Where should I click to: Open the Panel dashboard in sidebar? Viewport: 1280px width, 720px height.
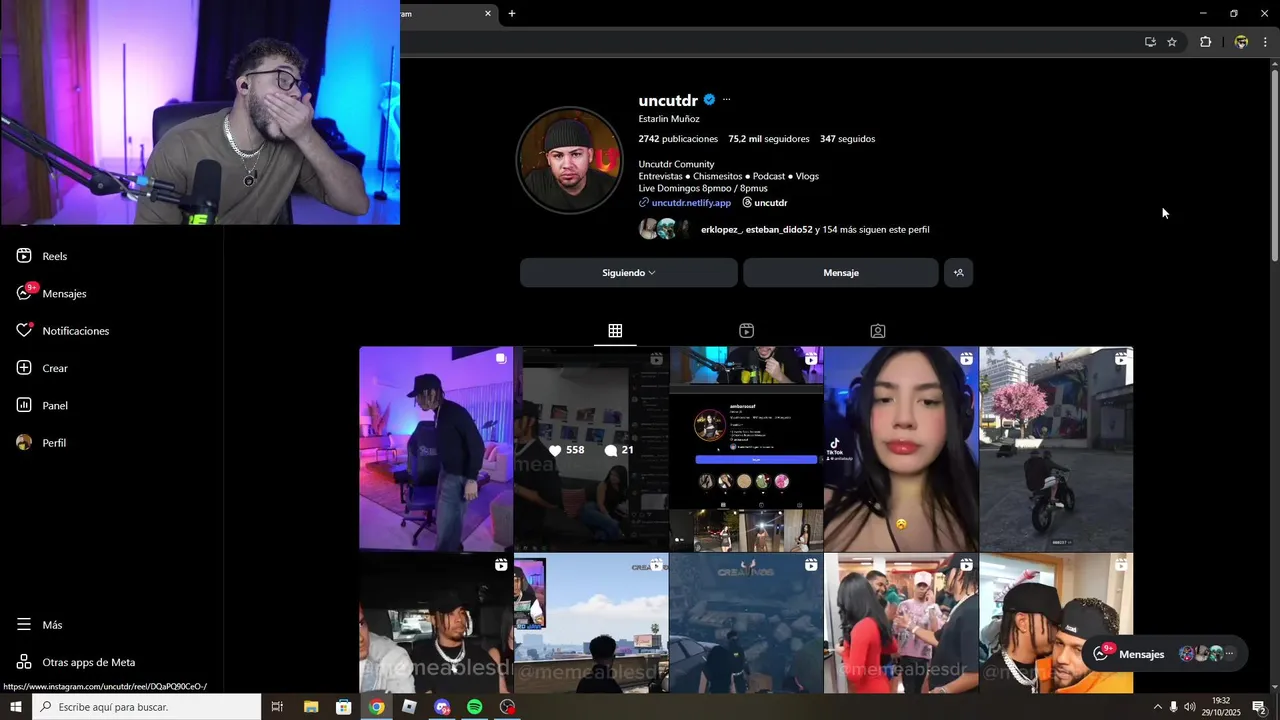pyautogui.click(x=42, y=405)
